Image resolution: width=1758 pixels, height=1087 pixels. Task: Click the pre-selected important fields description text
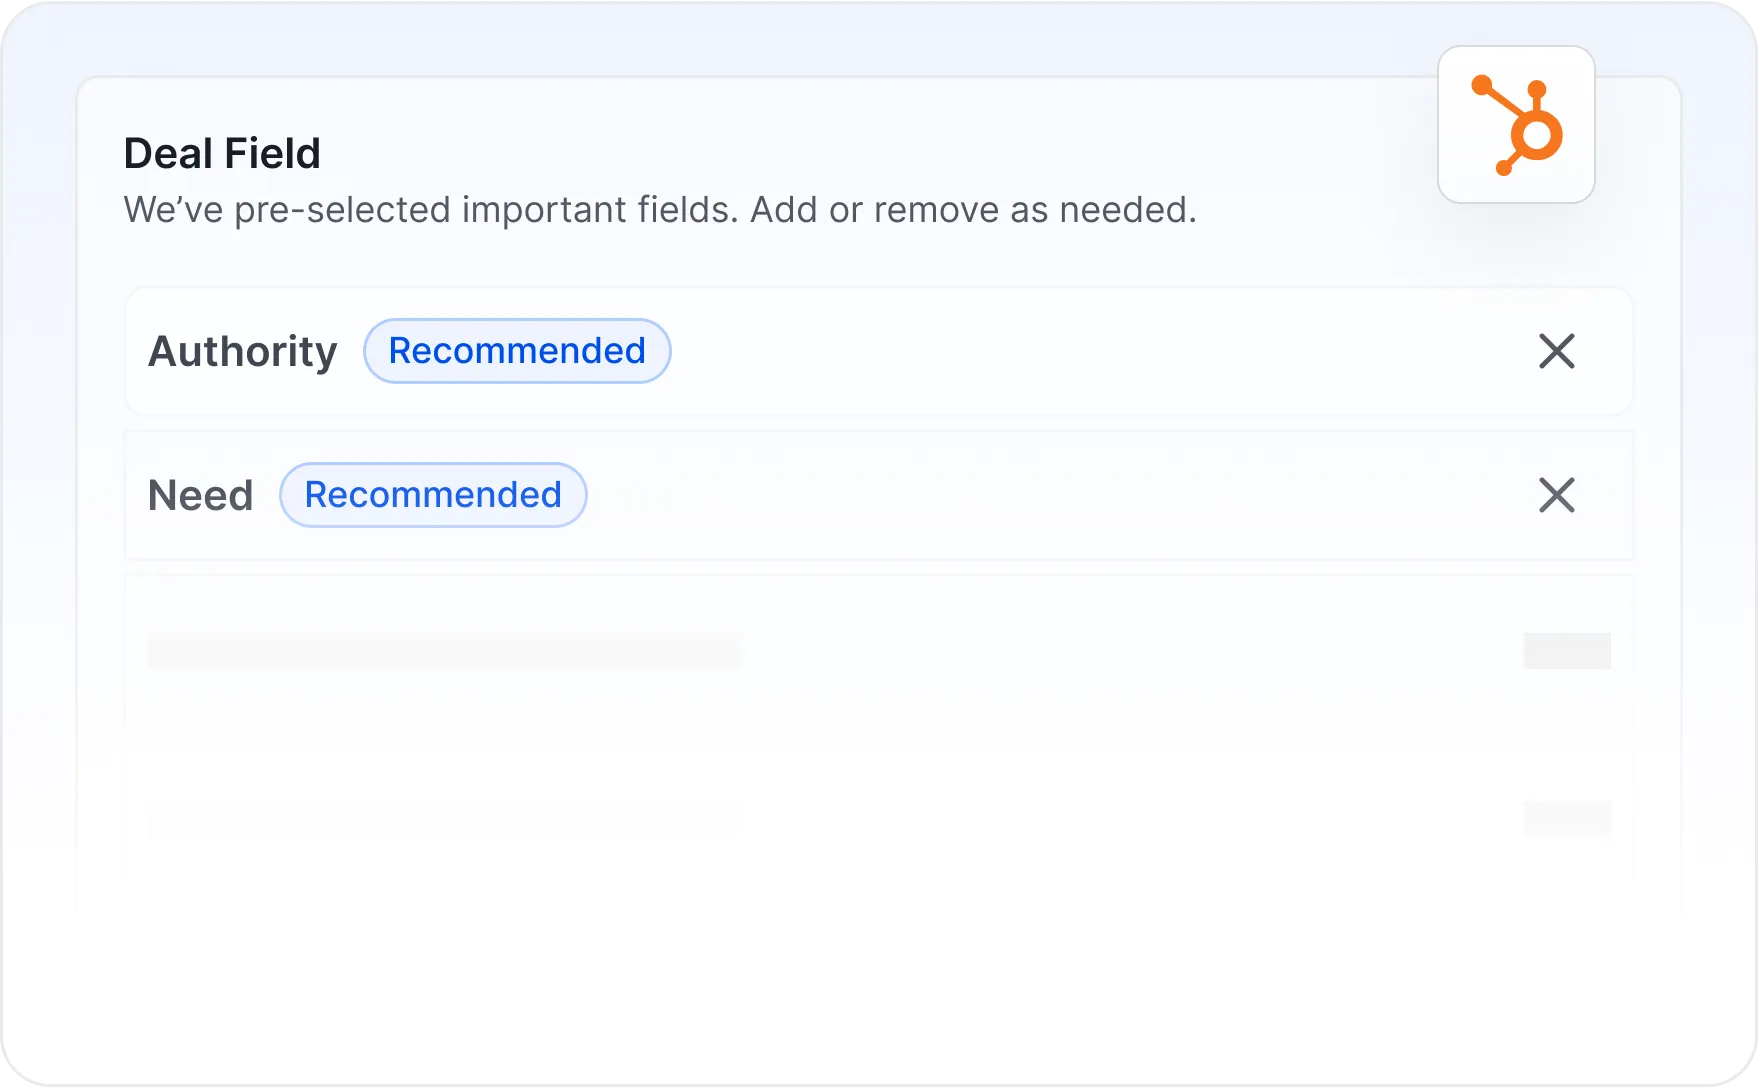[x=660, y=210]
